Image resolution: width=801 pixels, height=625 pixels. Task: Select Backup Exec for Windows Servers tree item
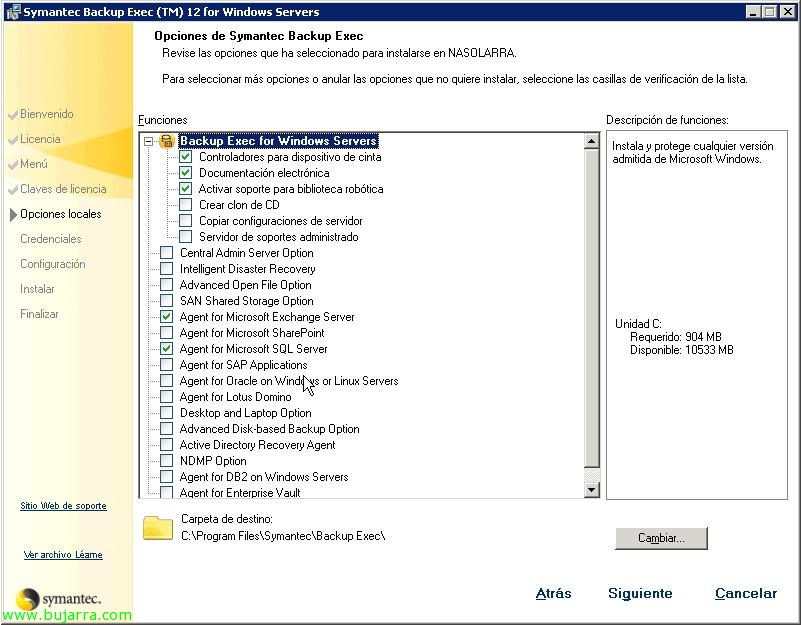click(278, 141)
